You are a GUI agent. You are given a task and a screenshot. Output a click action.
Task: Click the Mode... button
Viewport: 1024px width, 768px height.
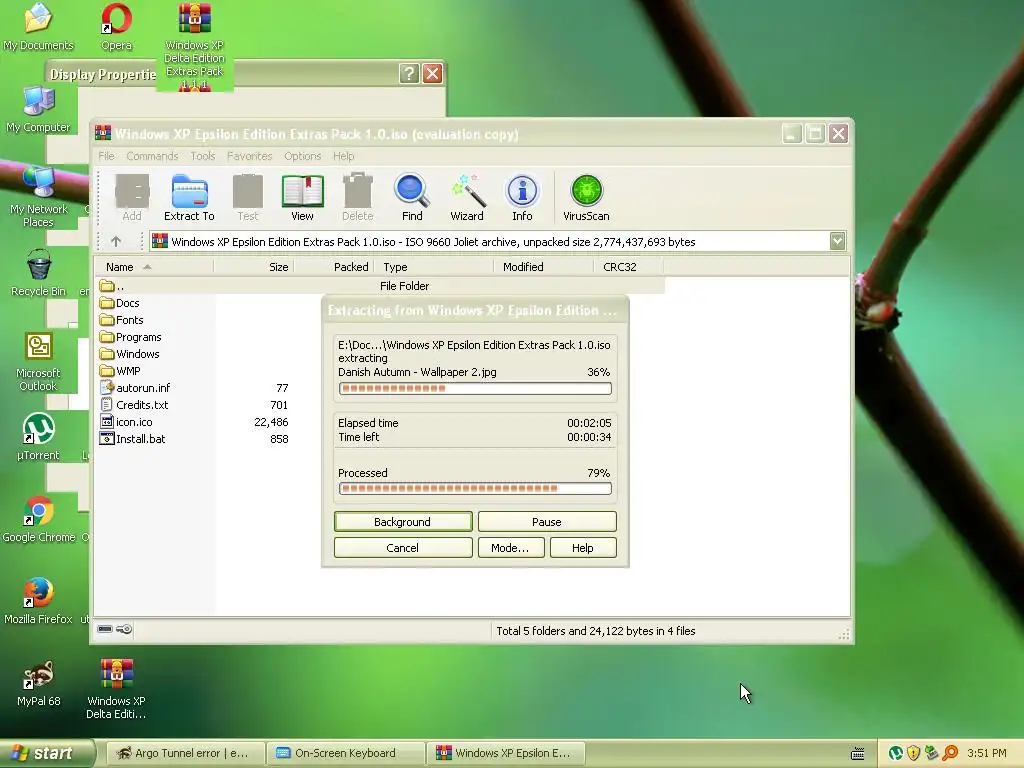click(x=510, y=548)
